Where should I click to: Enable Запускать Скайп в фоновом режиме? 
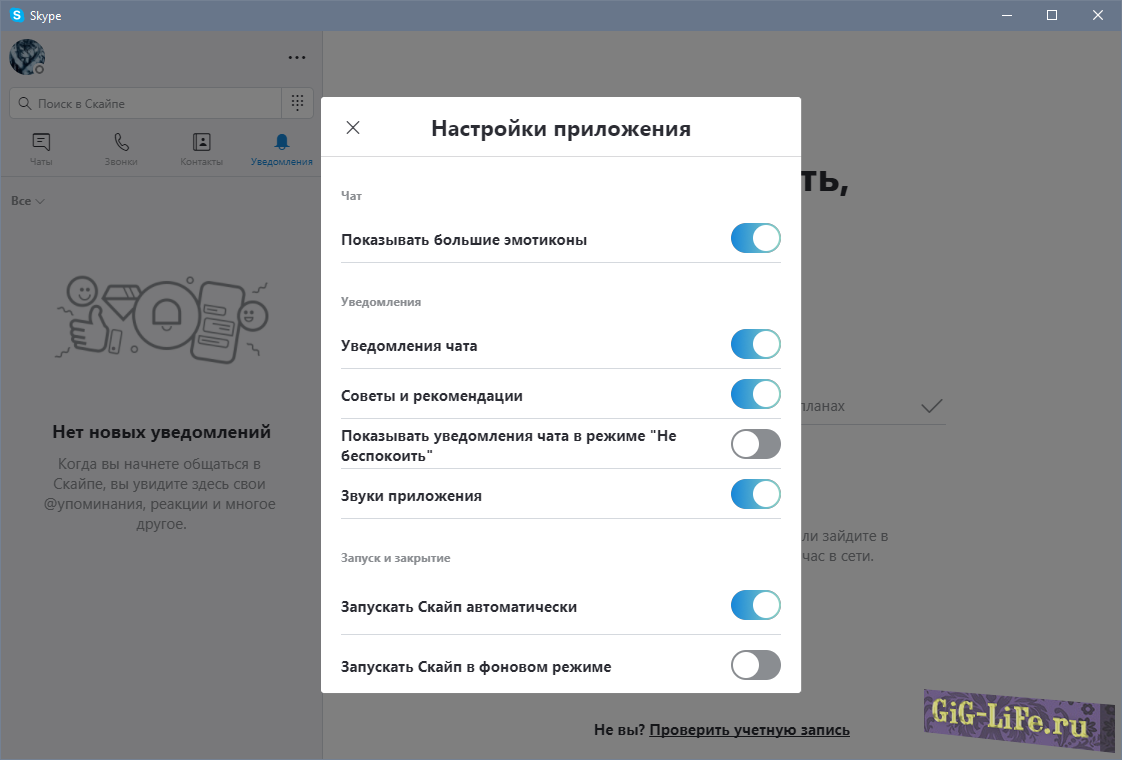[755, 665]
